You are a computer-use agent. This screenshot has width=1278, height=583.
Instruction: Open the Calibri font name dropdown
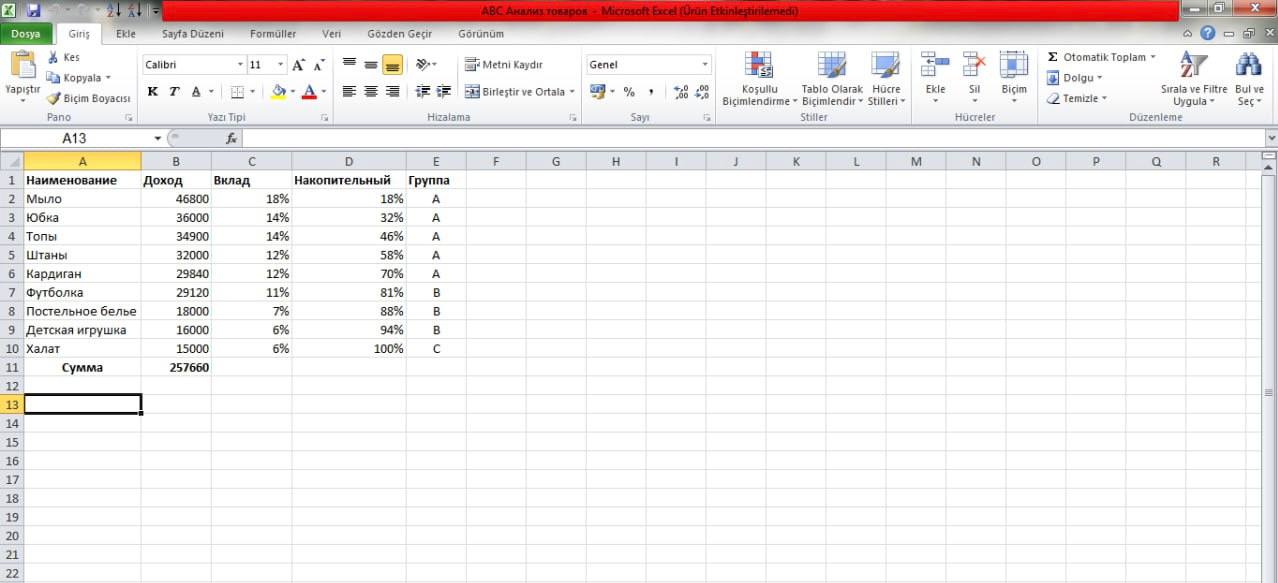click(x=240, y=65)
